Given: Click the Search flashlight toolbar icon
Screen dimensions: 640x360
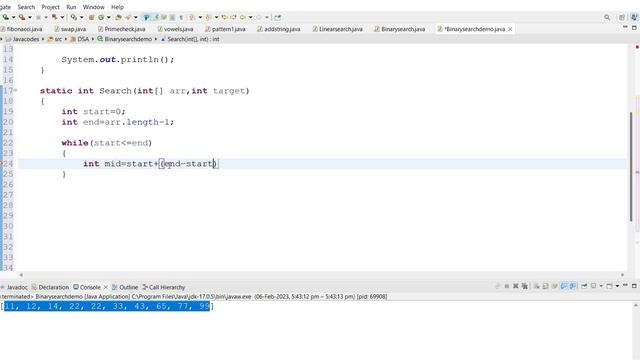Looking at the screenshot, I should [x=128, y=17].
